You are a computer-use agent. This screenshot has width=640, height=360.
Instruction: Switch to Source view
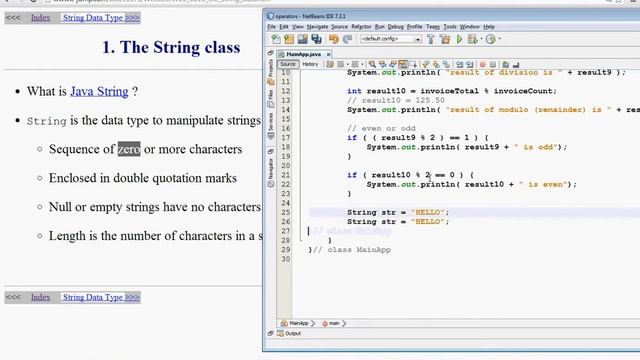[x=288, y=64]
